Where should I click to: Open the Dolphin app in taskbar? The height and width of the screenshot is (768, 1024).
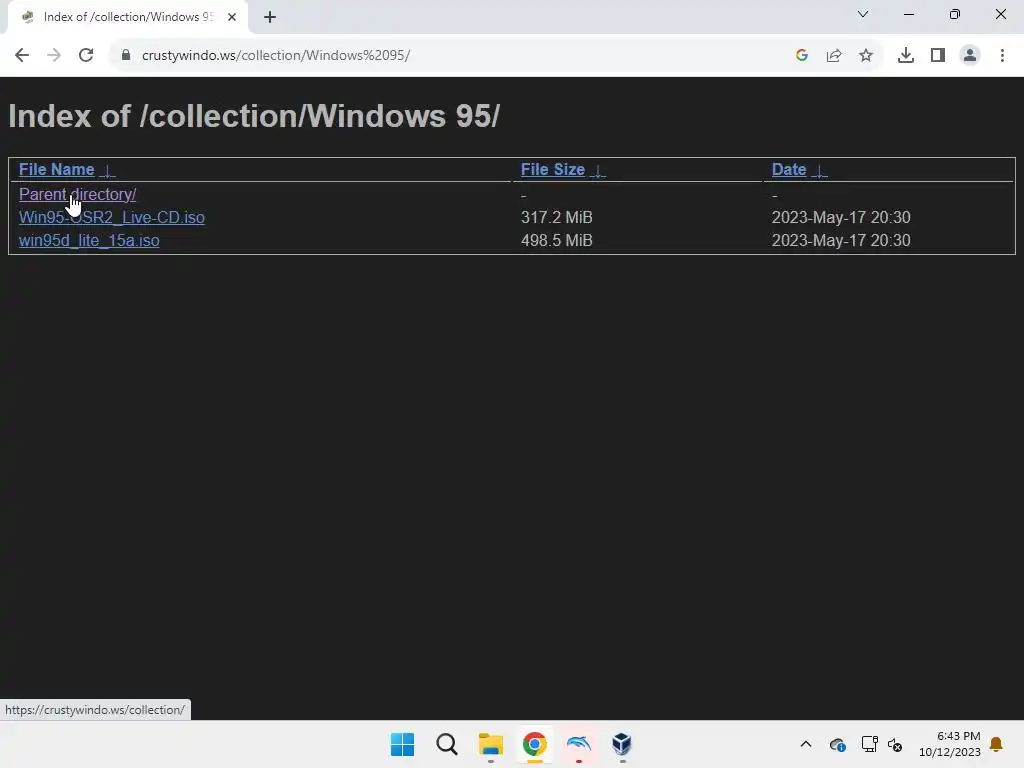tap(579, 744)
